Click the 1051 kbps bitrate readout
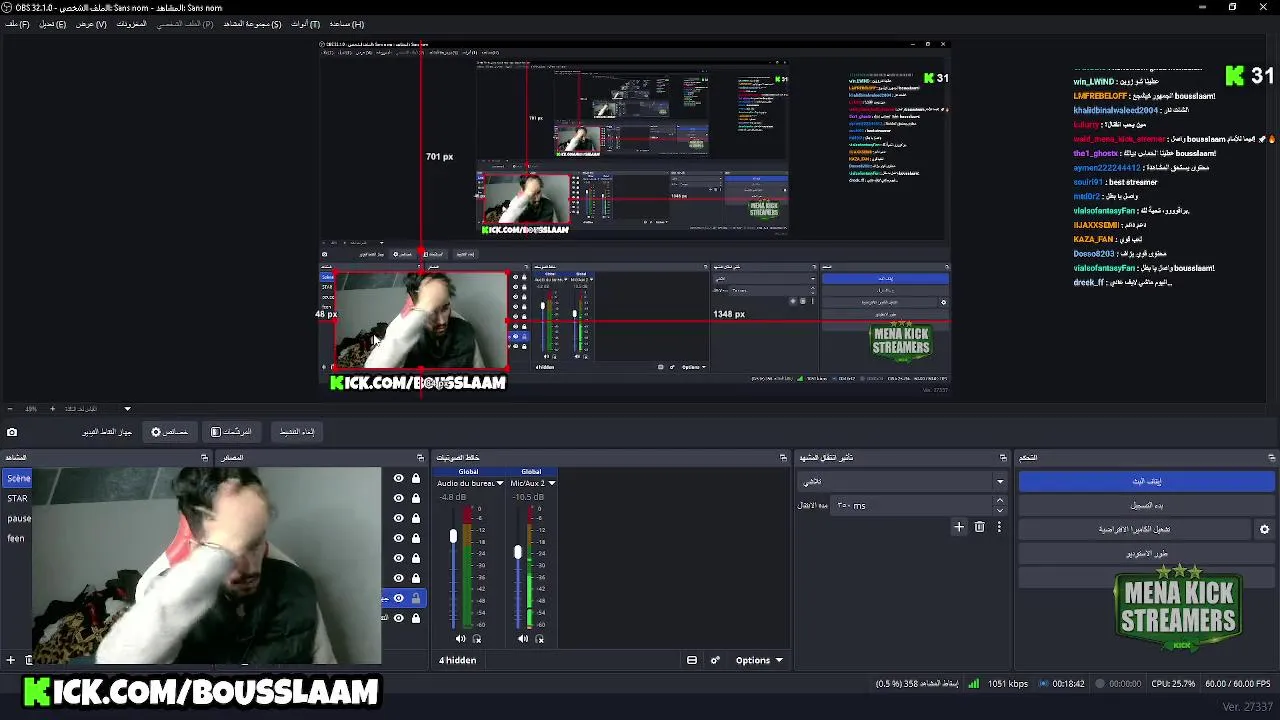This screenshot has height=720, width=1280. [1007, 684]
